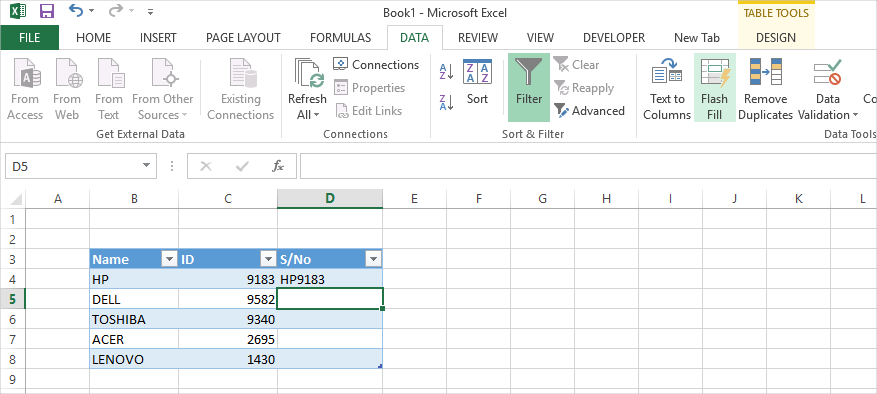Click the formula bar Enter checkmark
Viewport: 877px width, 394px height.
click(242, 166)
